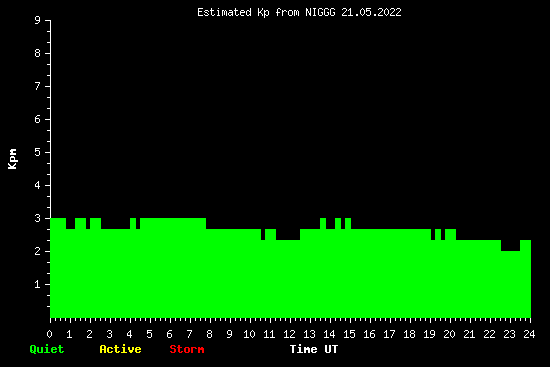The width and height of the screenshot is (550, 367).
Task: Click hour 24 on the time axis
Action: pyautogui.click(x=529, y=334)
